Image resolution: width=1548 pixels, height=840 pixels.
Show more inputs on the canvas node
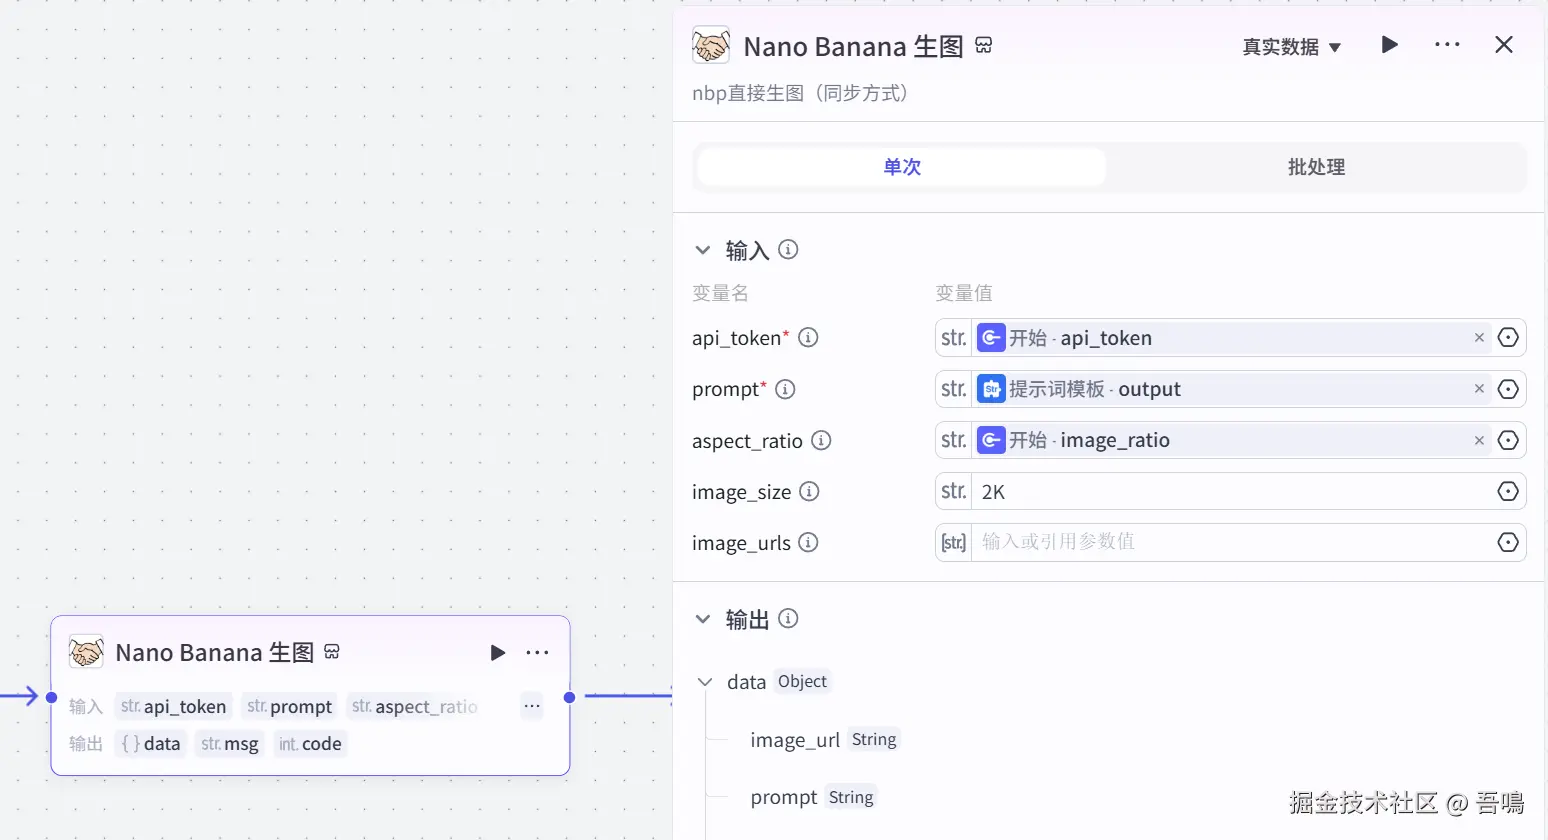(532, 706)
